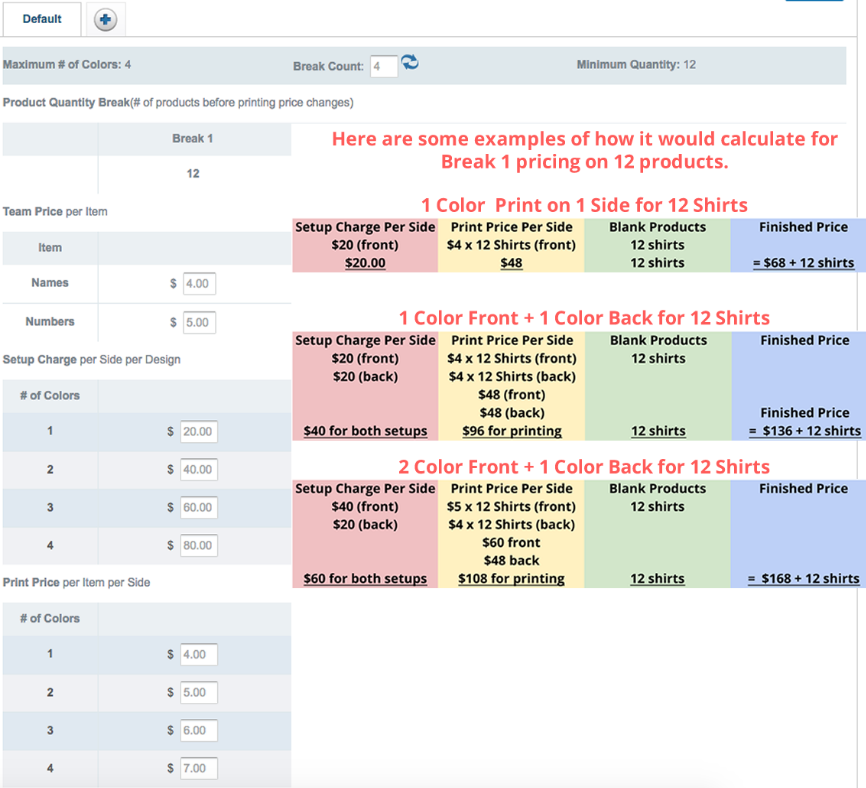Focus the Break Count input field
This screenshot has height=788, width=866.
(383, 66)
